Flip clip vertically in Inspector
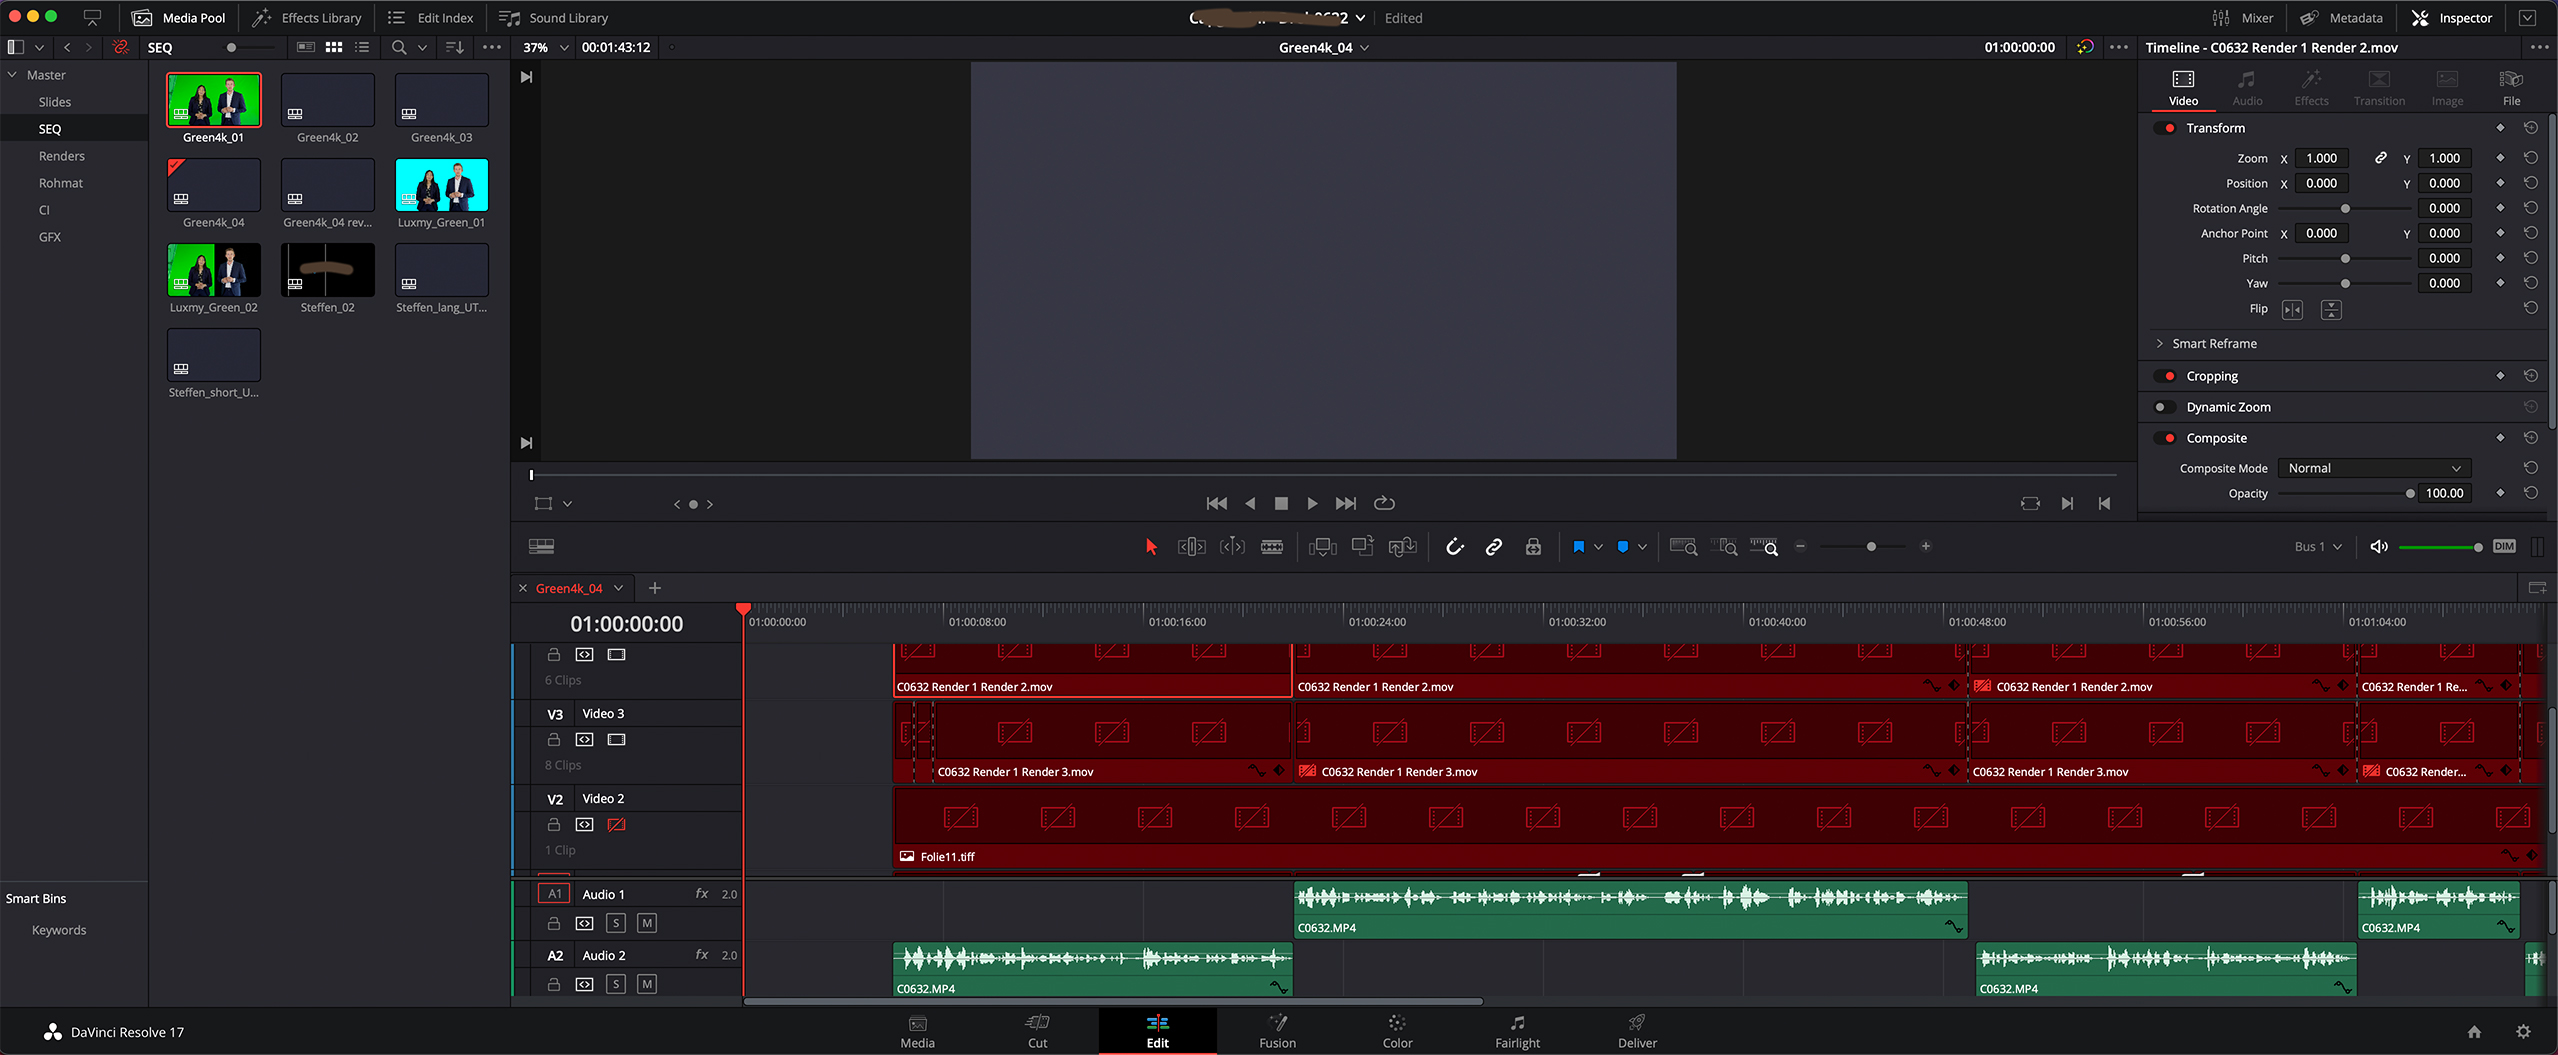 click(2331, 310)
